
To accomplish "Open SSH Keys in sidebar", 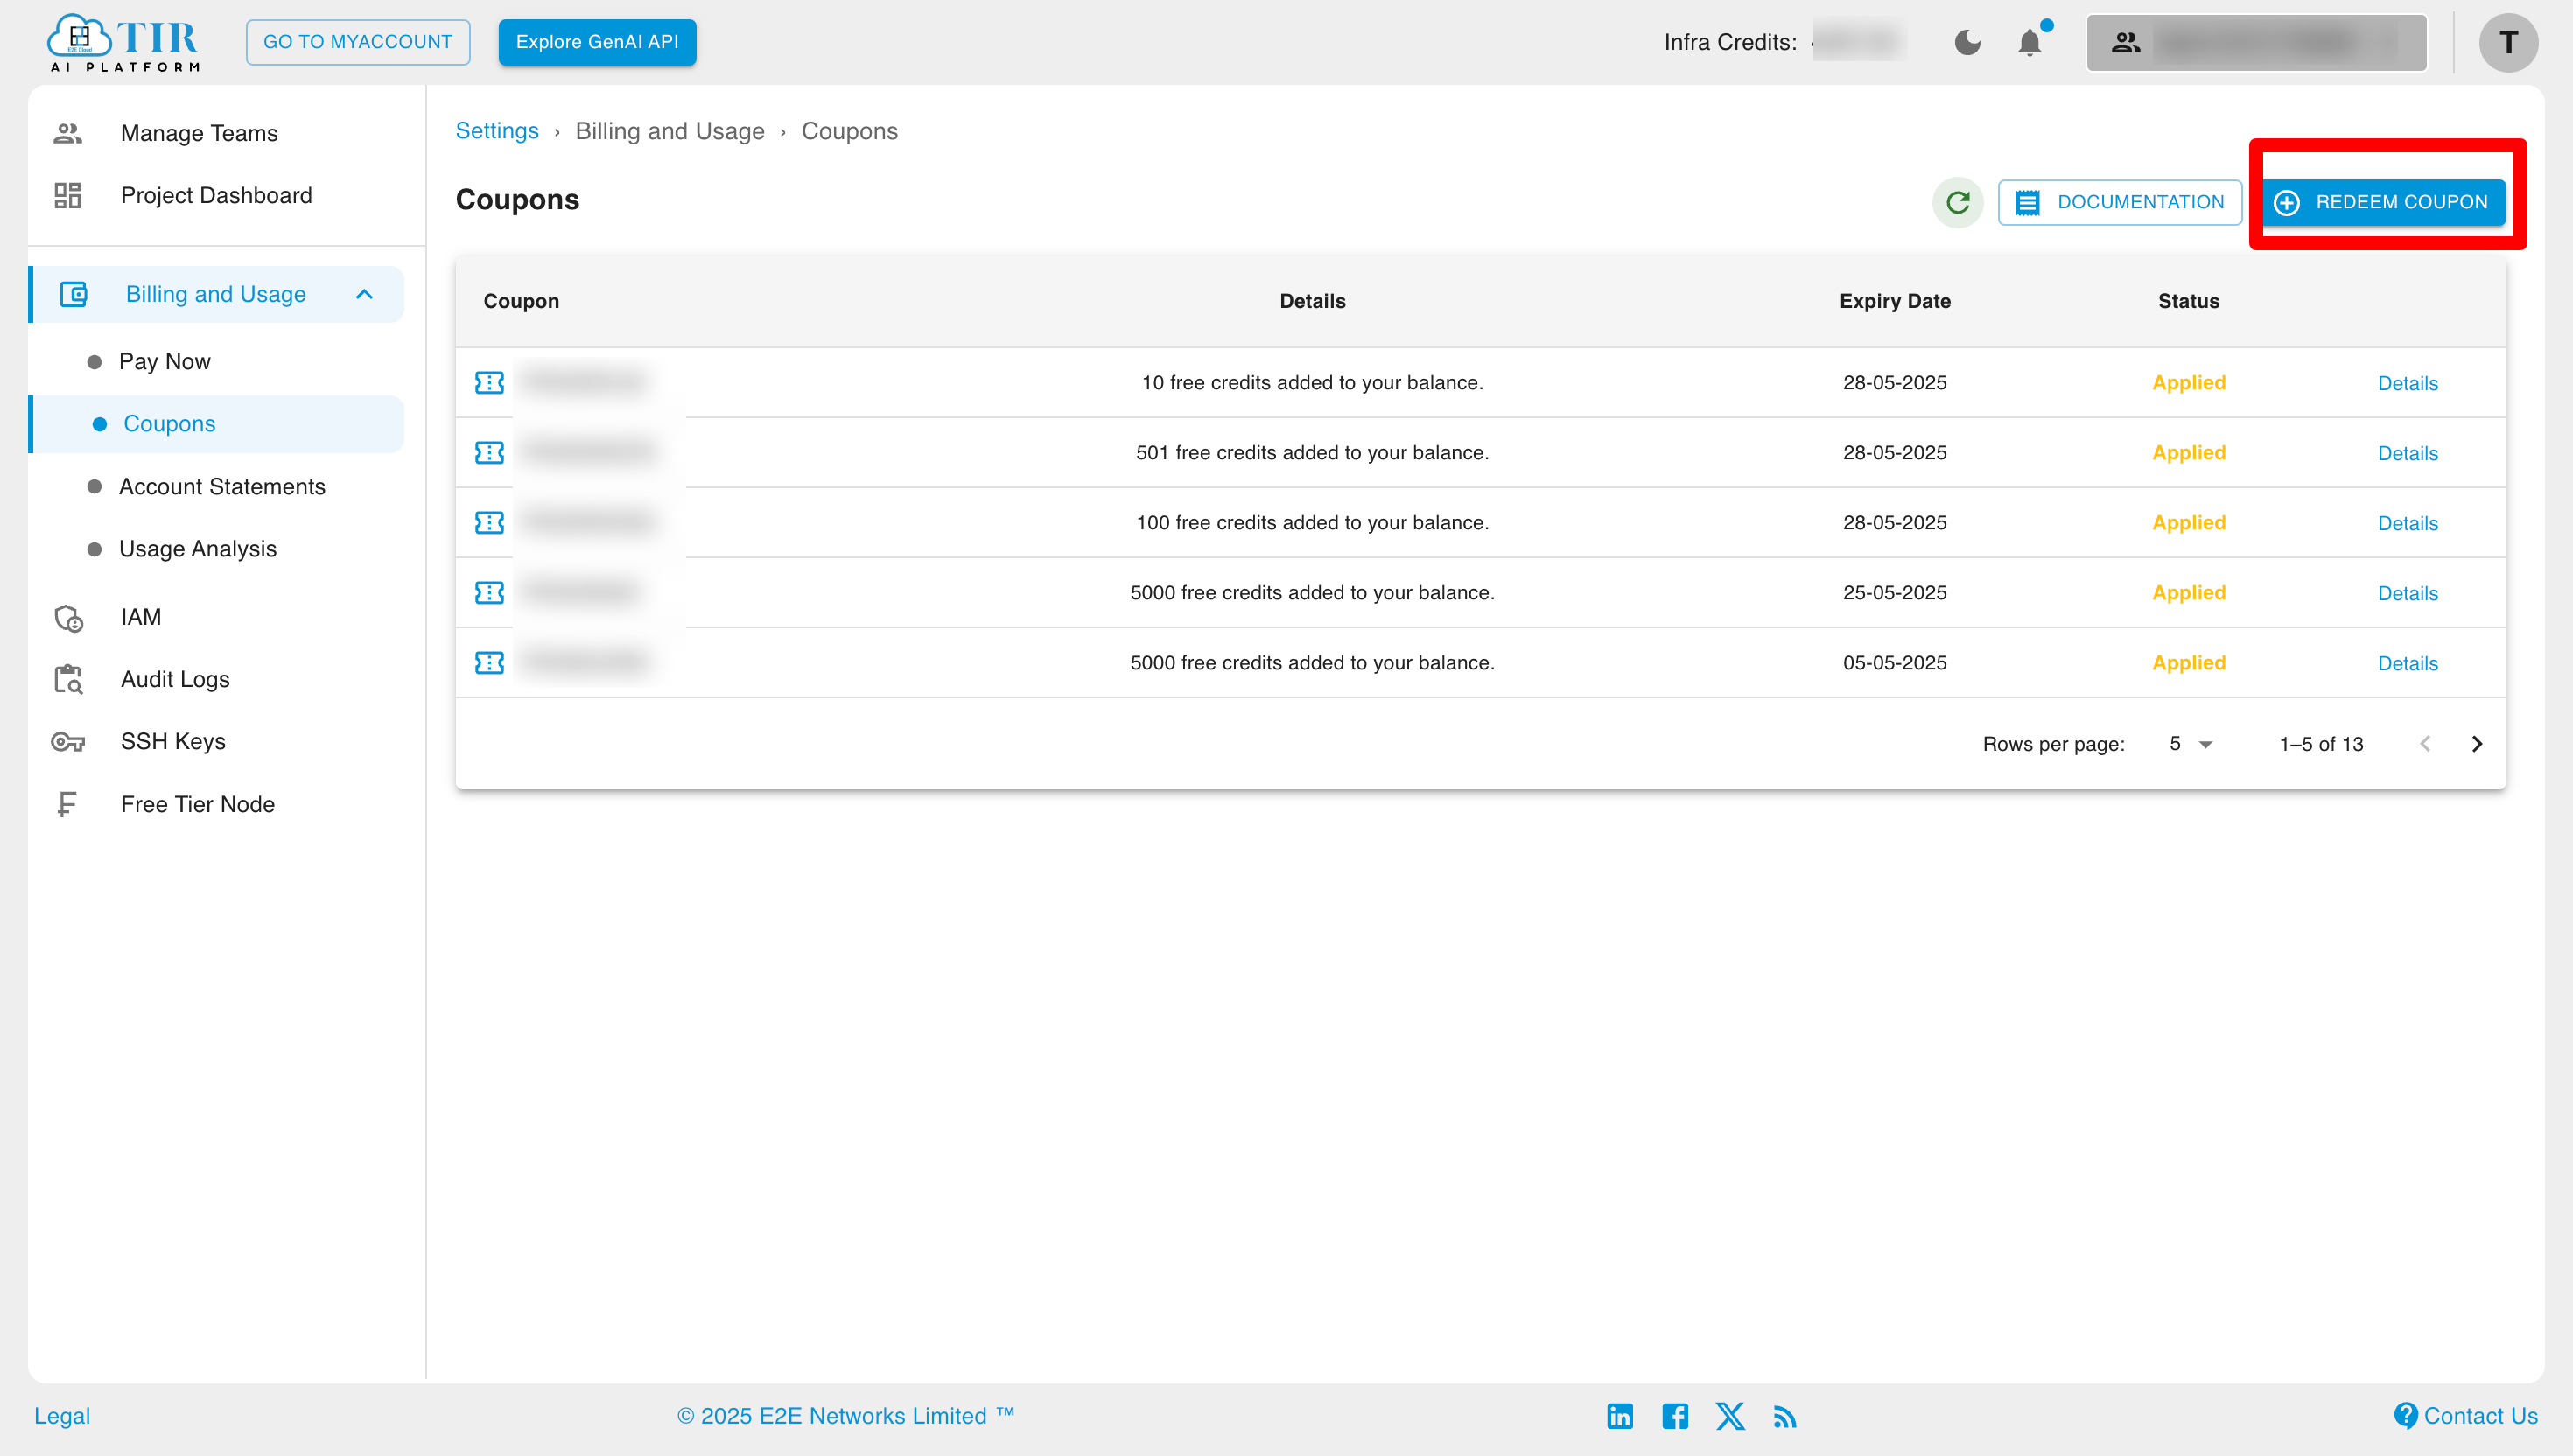I will coord(173,741).
